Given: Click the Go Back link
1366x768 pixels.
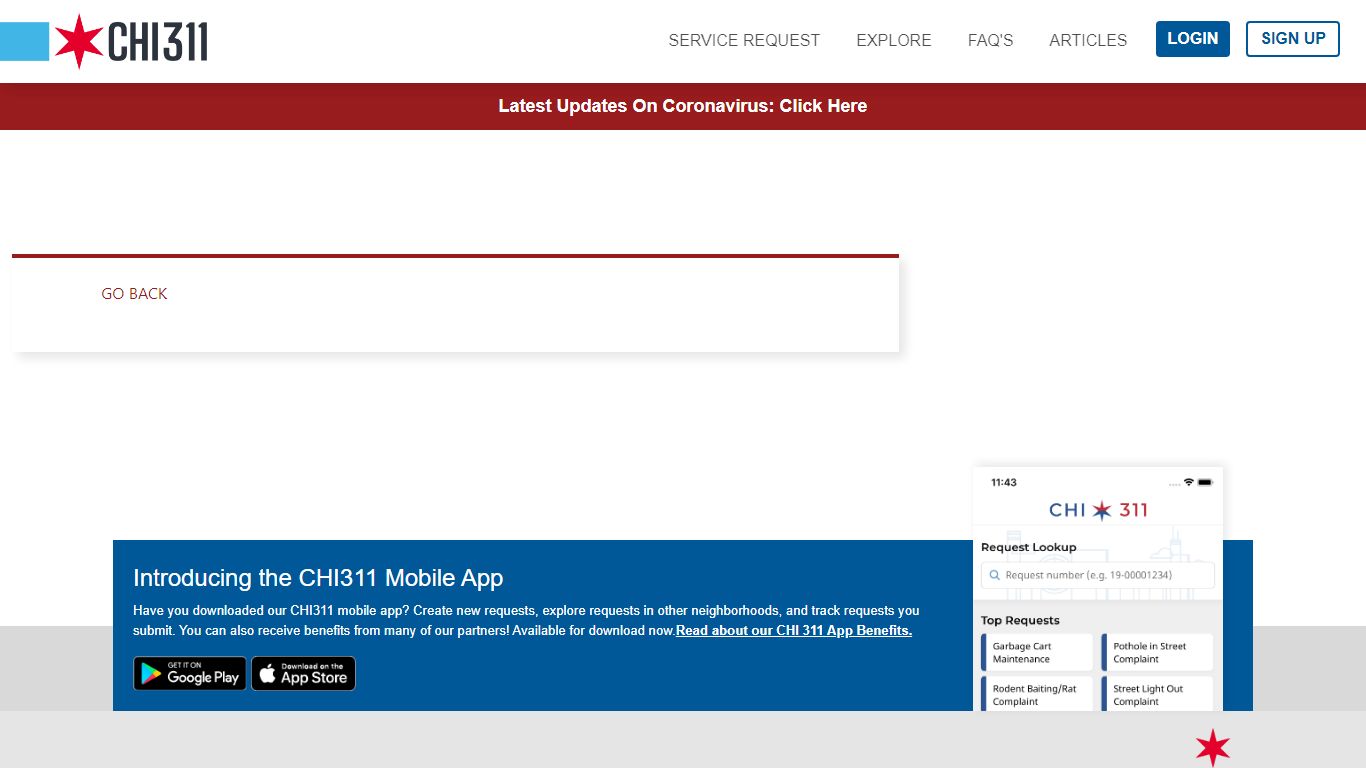Looking at the screenshot, I should pos(134,293).
